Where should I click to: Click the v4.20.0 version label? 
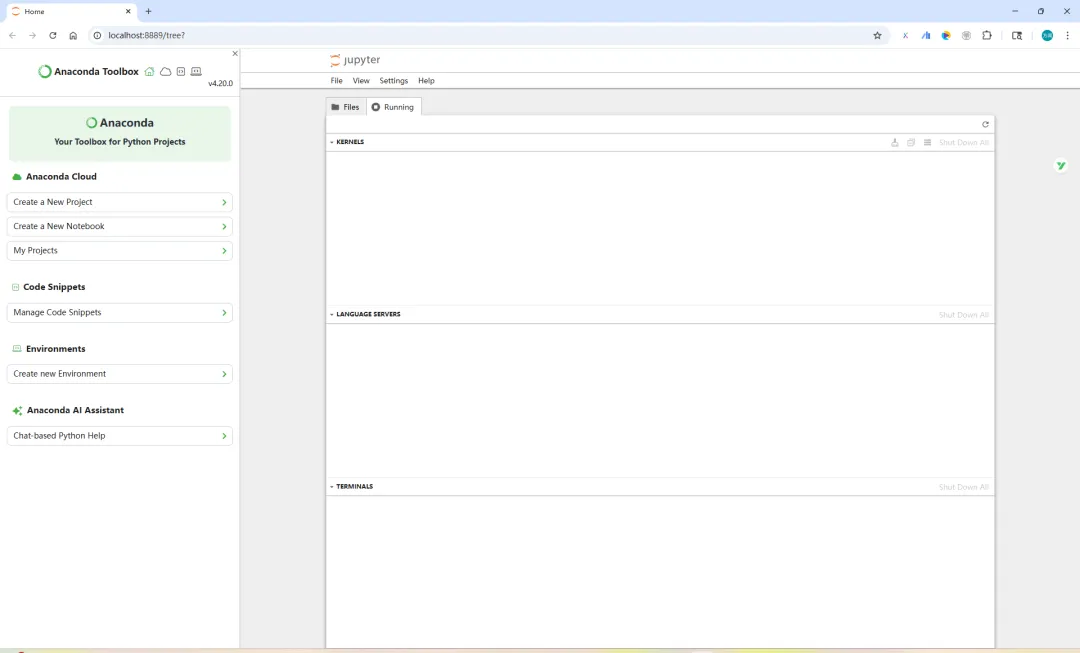[220, 83]
